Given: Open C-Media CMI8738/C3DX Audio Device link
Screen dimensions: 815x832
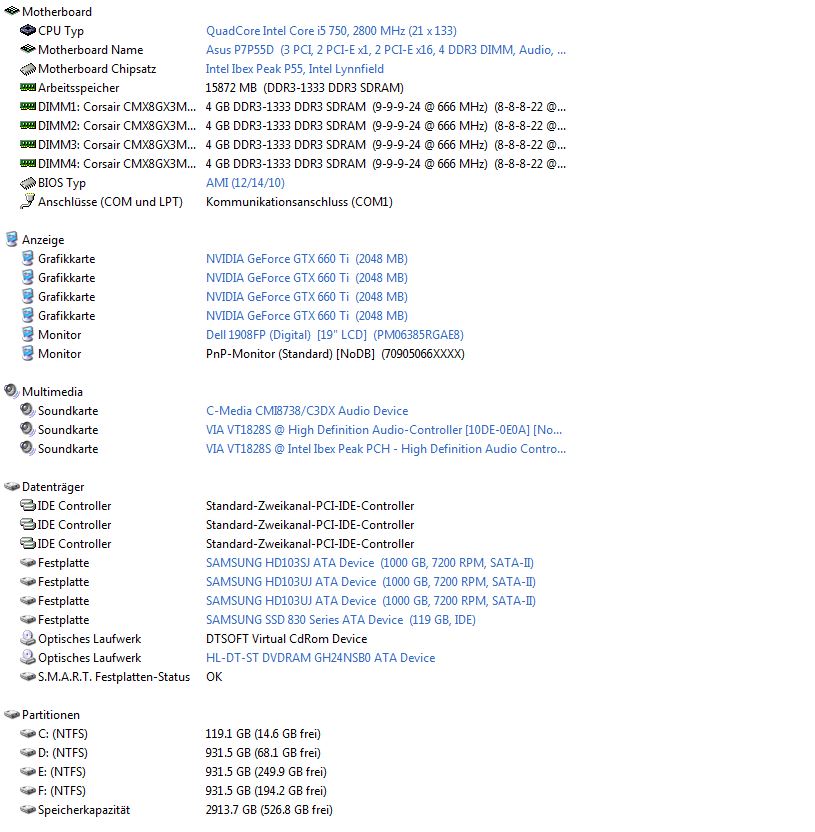Looking at the screenshot, I should coord(307,411).
